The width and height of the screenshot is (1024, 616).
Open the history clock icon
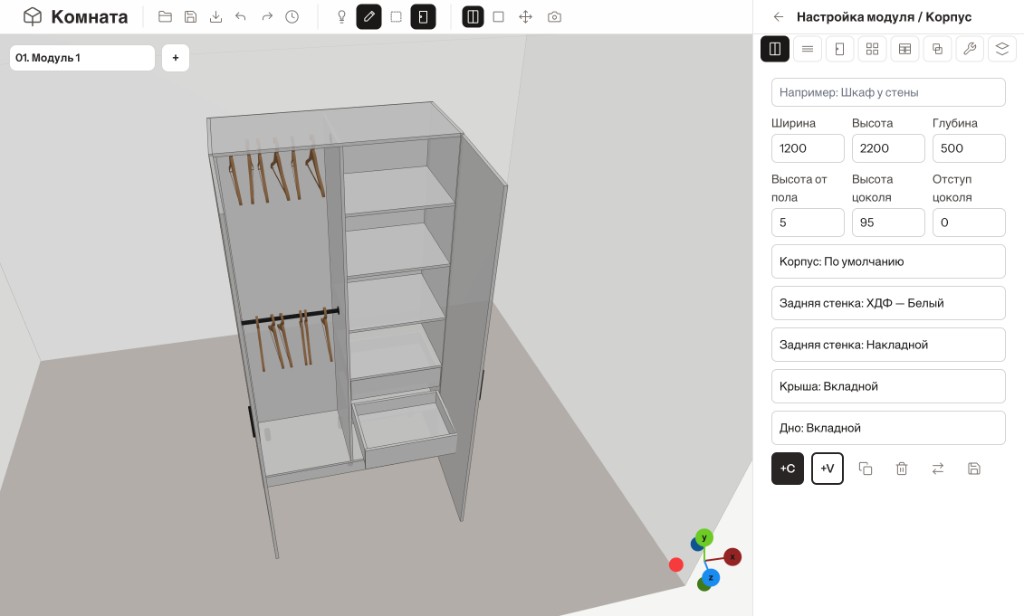pyautogui.click(x=292, y=17)
